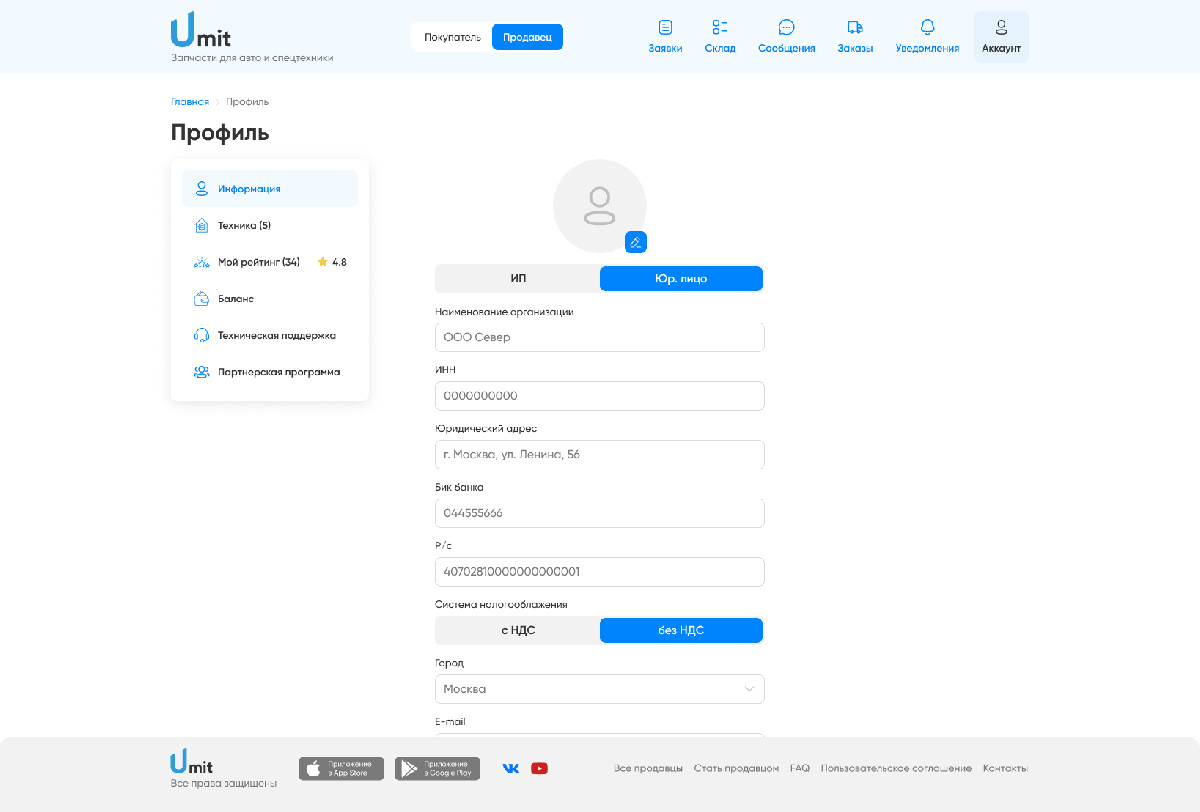Choose с НДС taxation option

tap(518, 630)
